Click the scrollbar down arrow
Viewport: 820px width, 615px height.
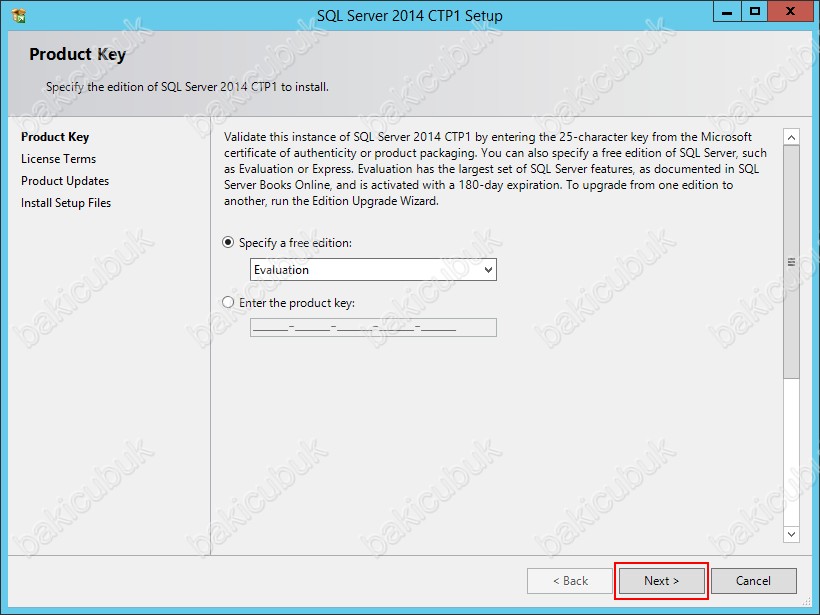791,534
